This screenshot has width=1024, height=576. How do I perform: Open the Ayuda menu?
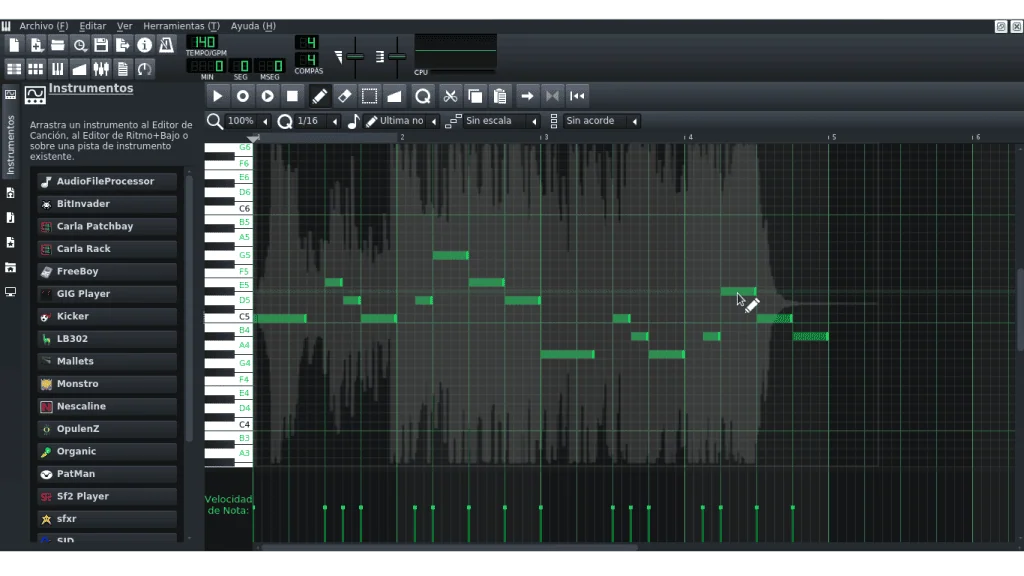coord(253,26)
